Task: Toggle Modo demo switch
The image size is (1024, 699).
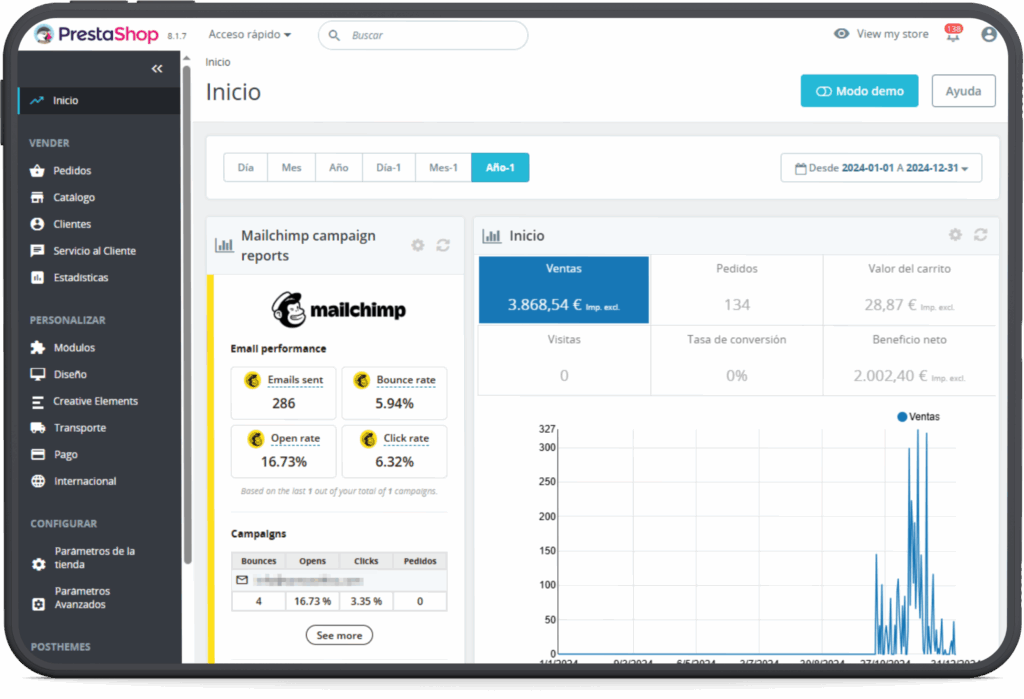Action: tap(859, 91)
